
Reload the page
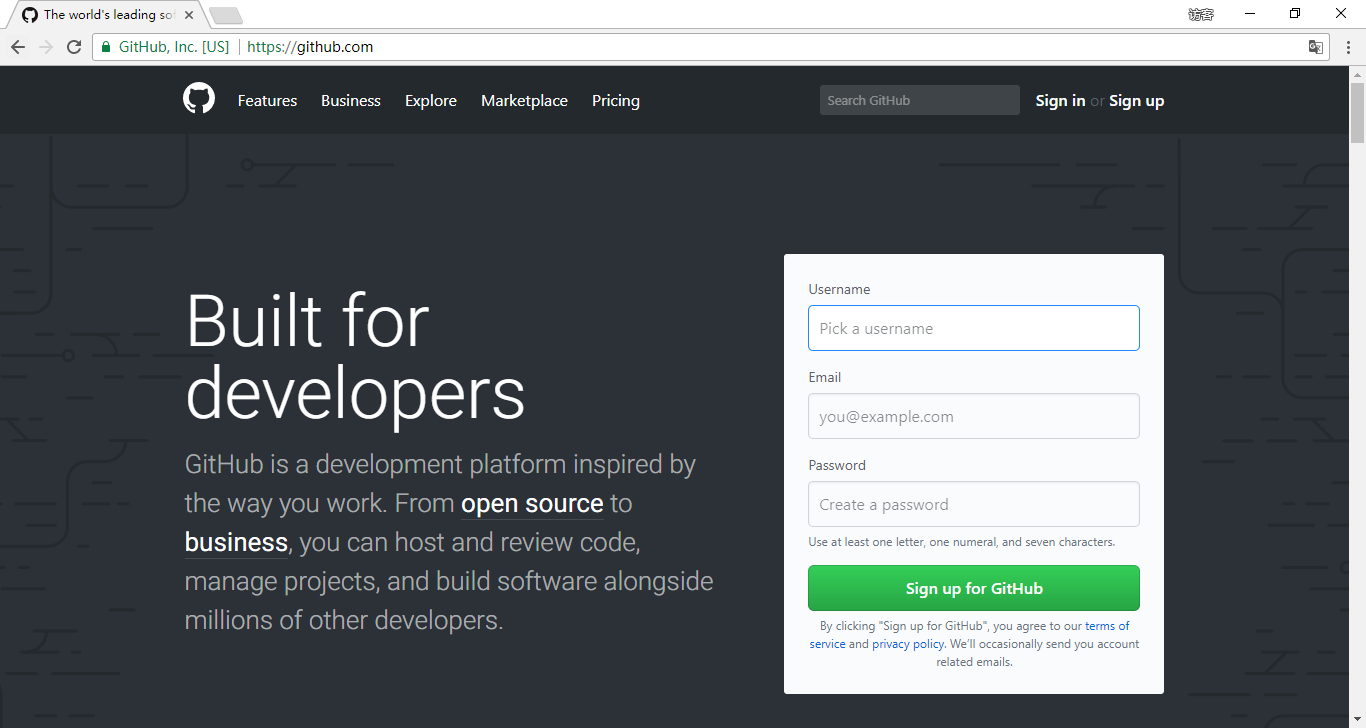[x=73, y=46]
